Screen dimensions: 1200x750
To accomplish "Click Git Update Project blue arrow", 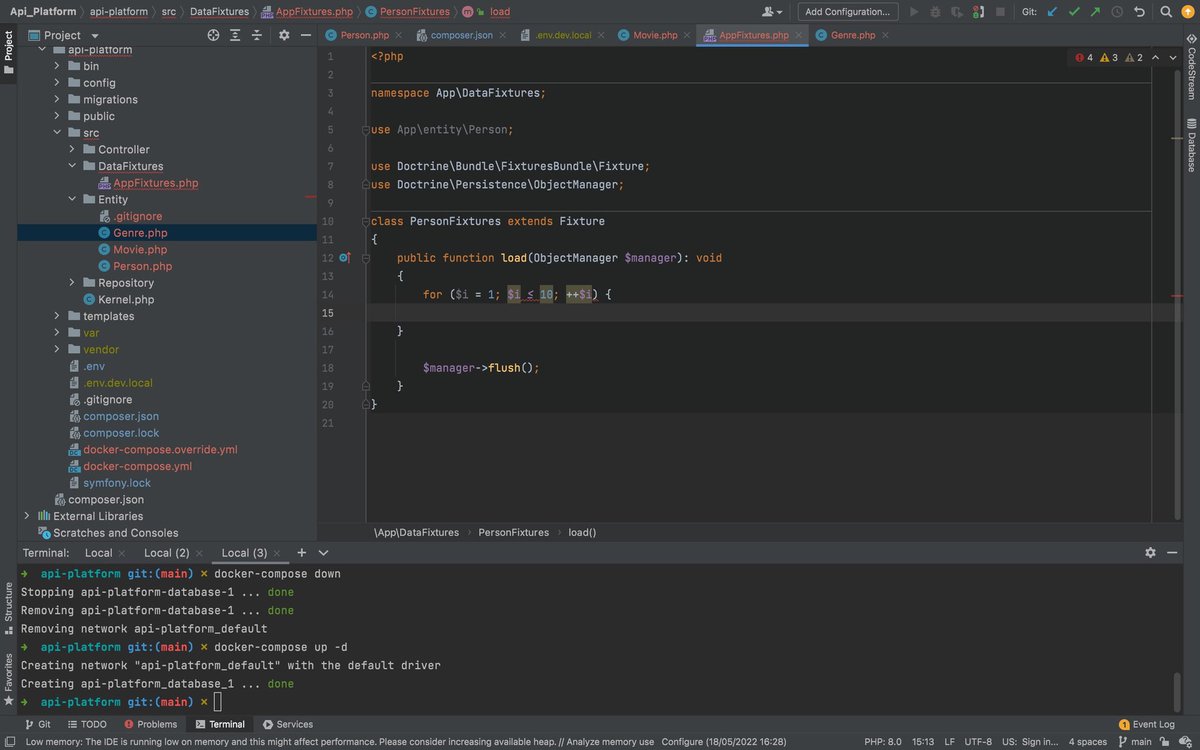I will [1052, 12].
